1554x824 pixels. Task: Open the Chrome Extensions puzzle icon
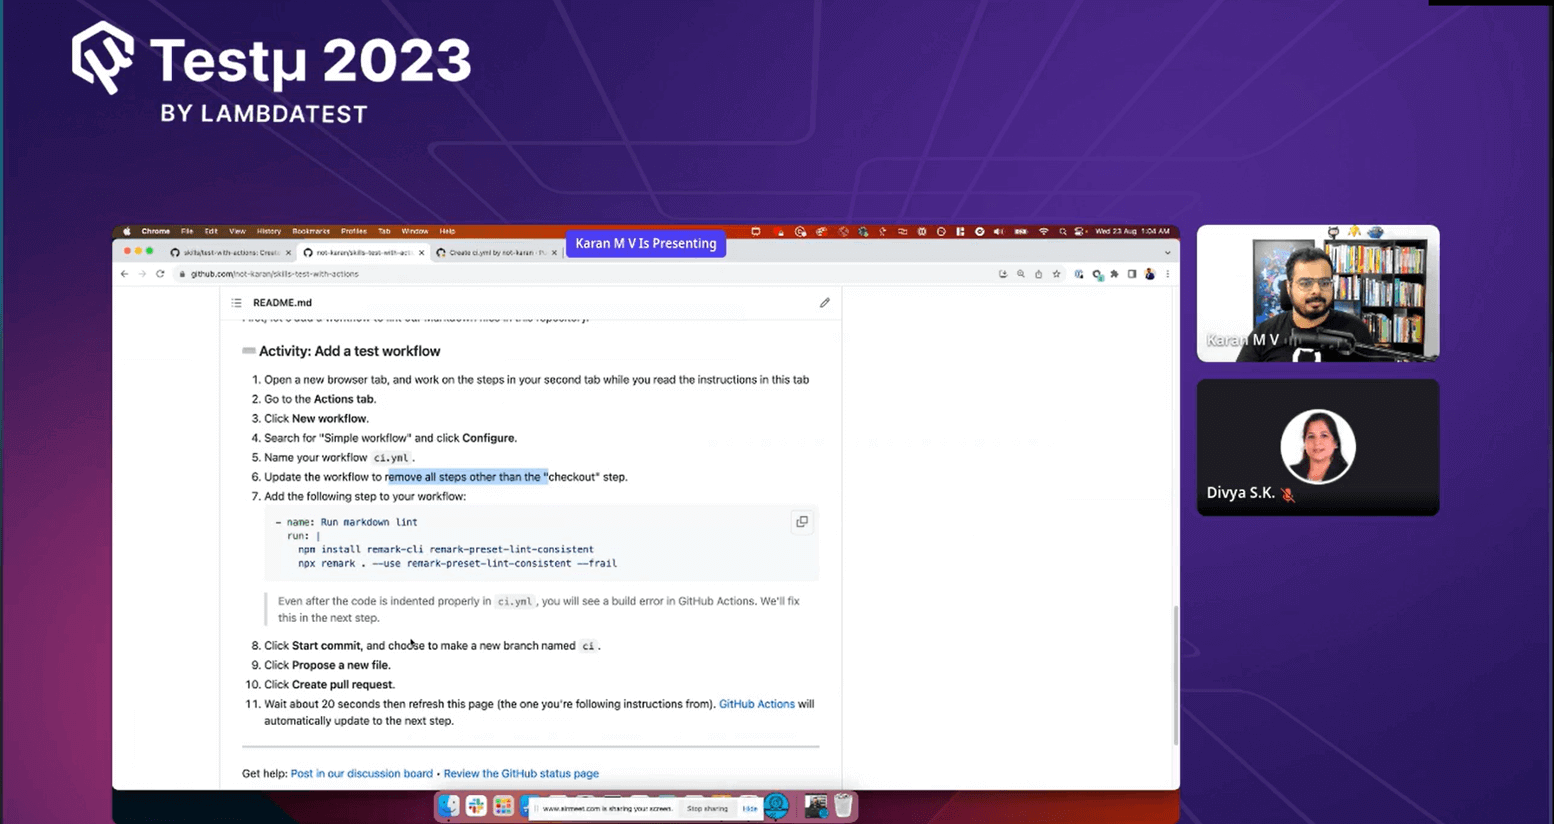pos(1115,274)
